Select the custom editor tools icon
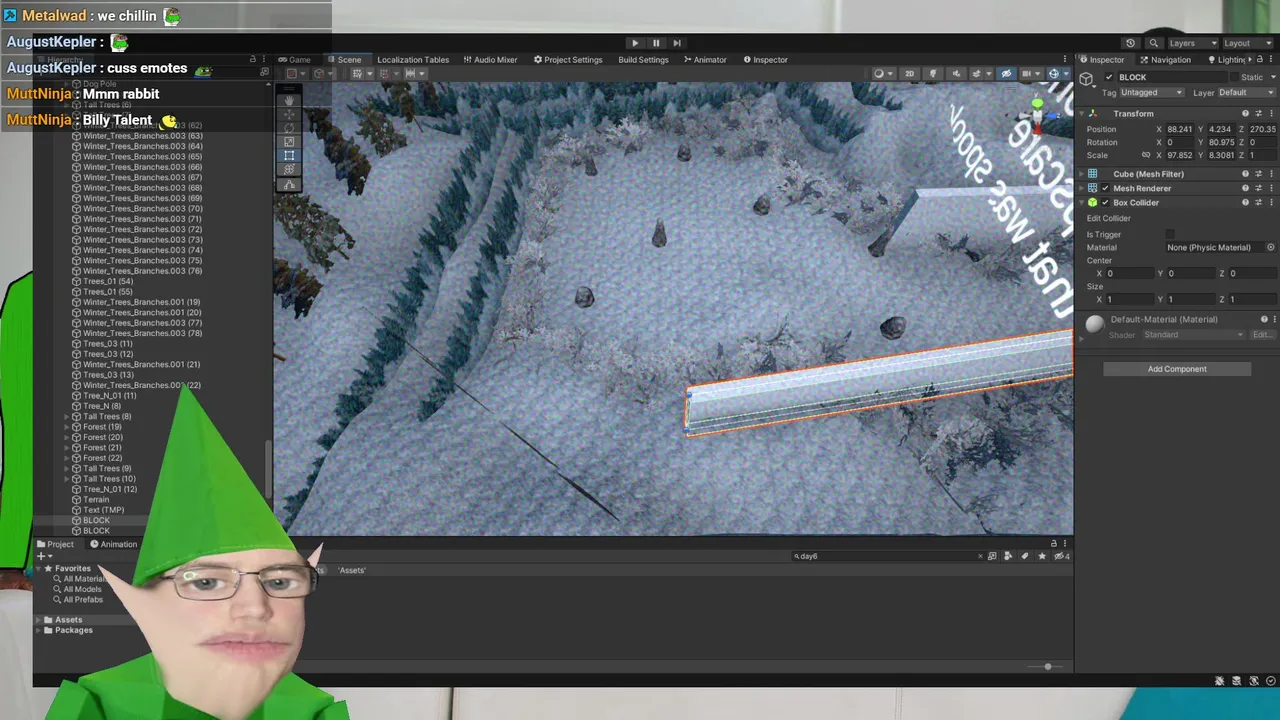 pos(289,184)
